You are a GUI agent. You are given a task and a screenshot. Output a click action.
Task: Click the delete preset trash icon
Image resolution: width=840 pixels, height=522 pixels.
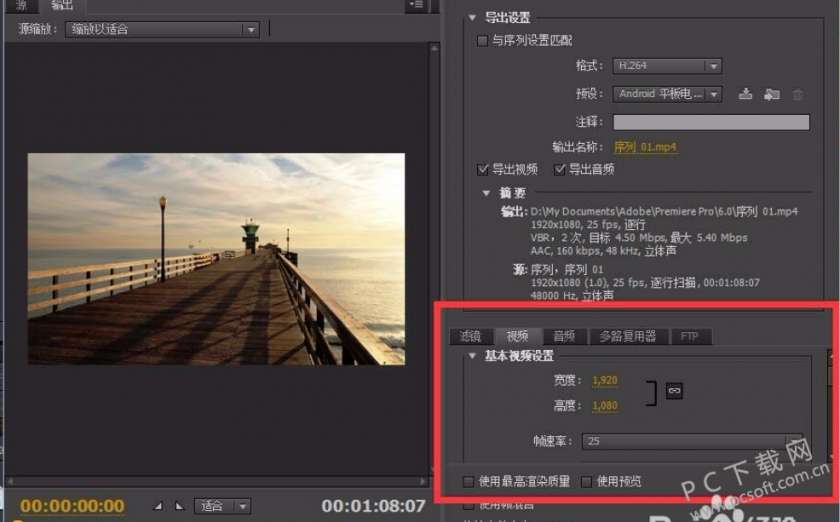coord(797,94)
